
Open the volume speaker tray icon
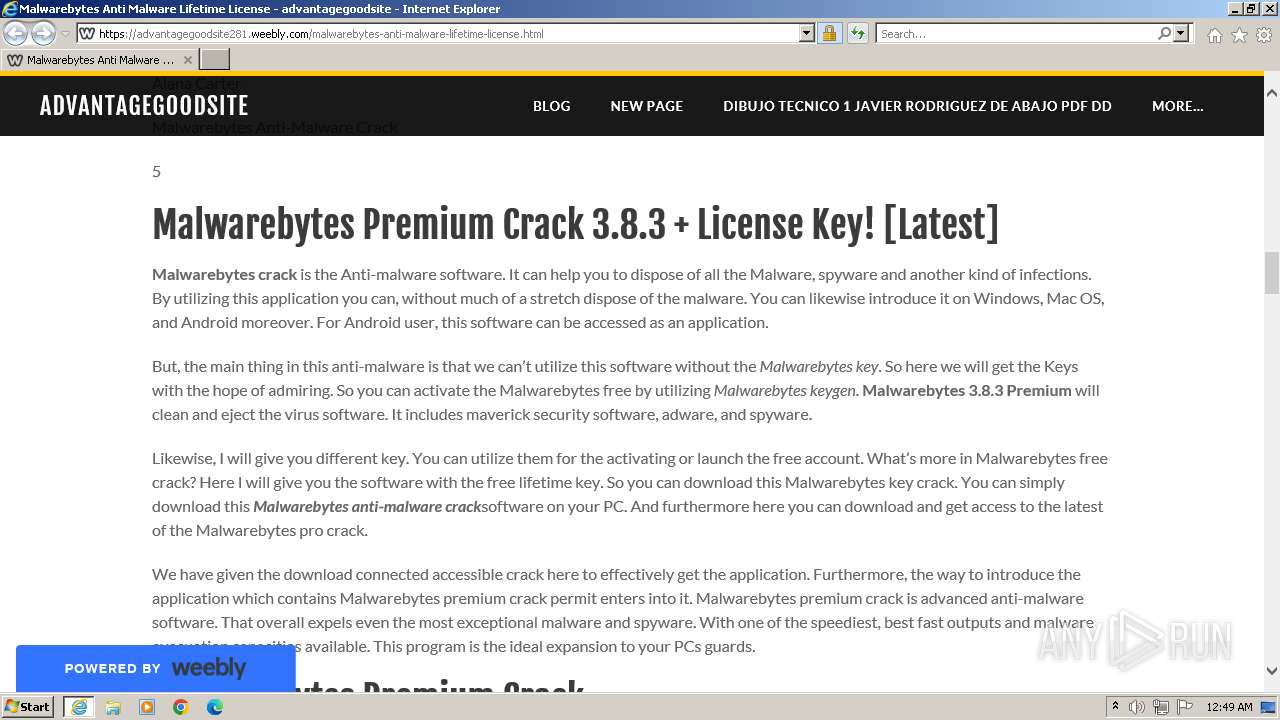pos(1137,707)
